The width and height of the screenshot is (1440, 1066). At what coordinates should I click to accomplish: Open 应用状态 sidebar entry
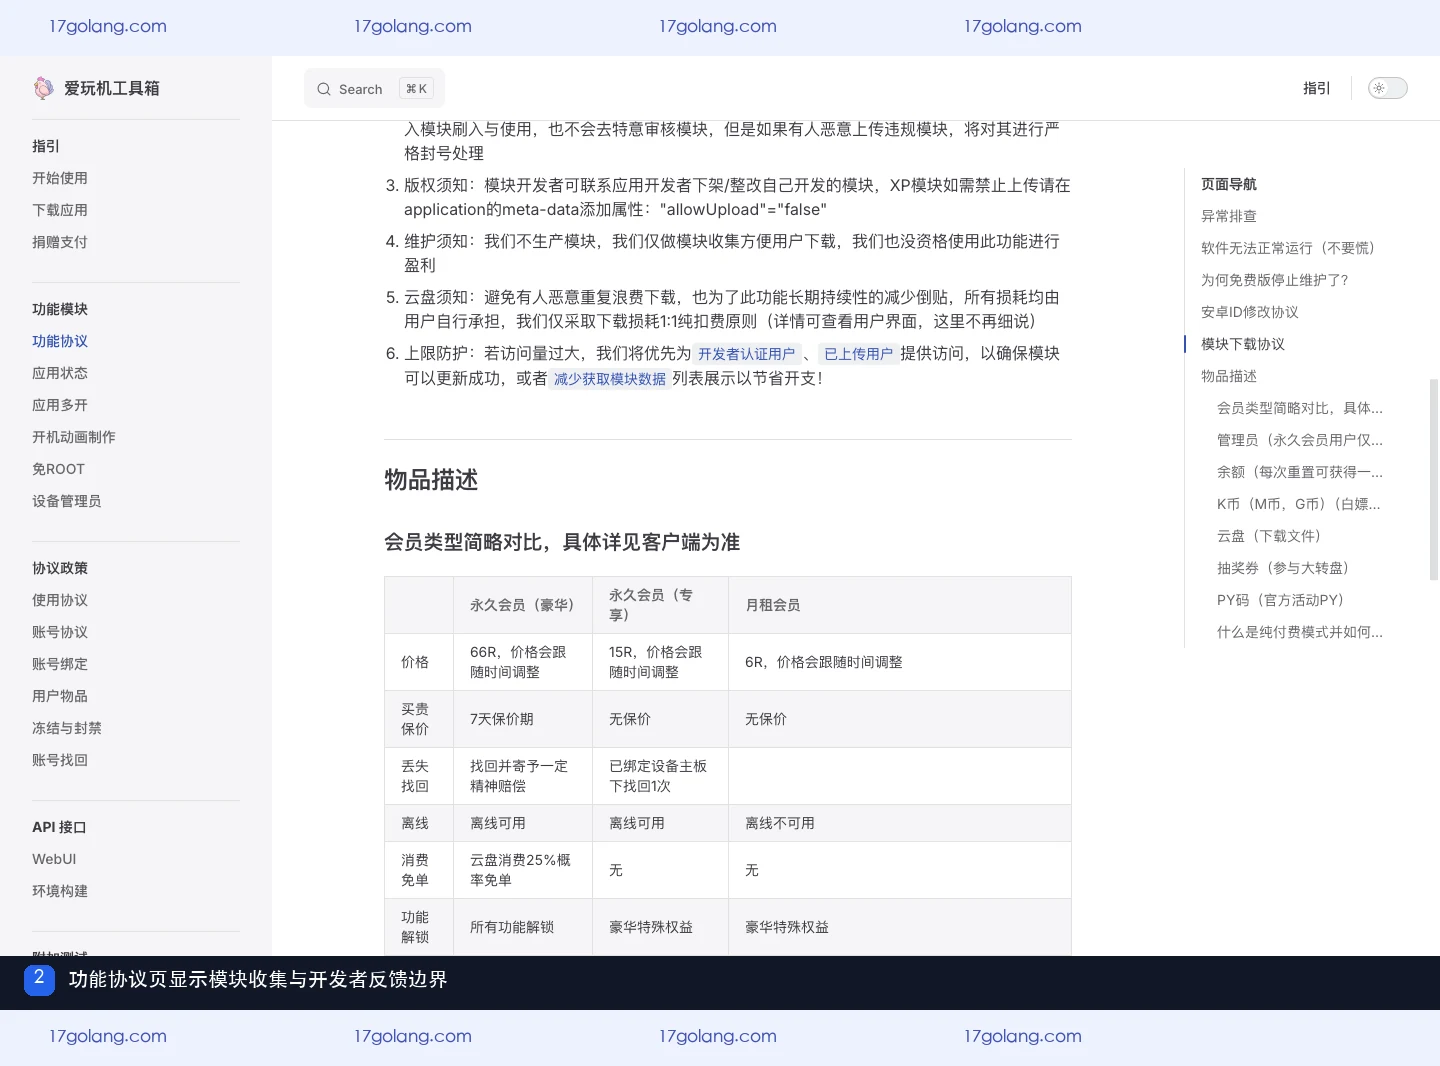[60, 373]
